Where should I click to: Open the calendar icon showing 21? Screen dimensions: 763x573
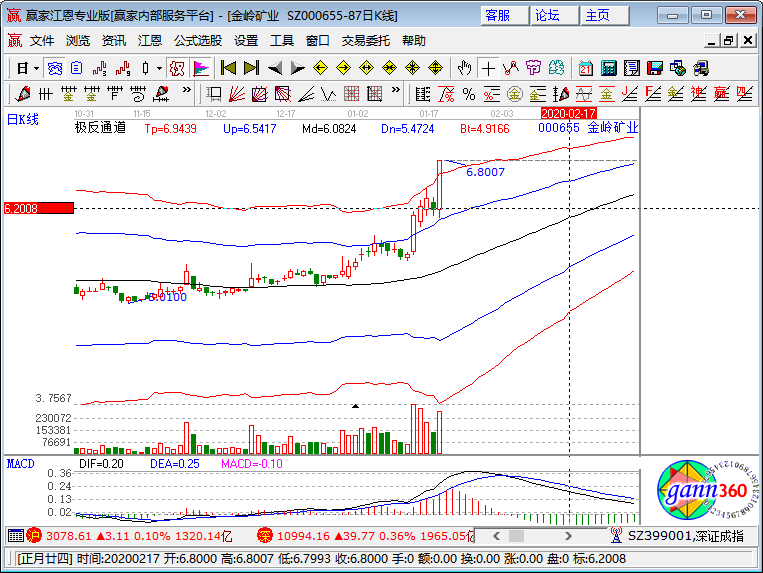click(585, 68)
